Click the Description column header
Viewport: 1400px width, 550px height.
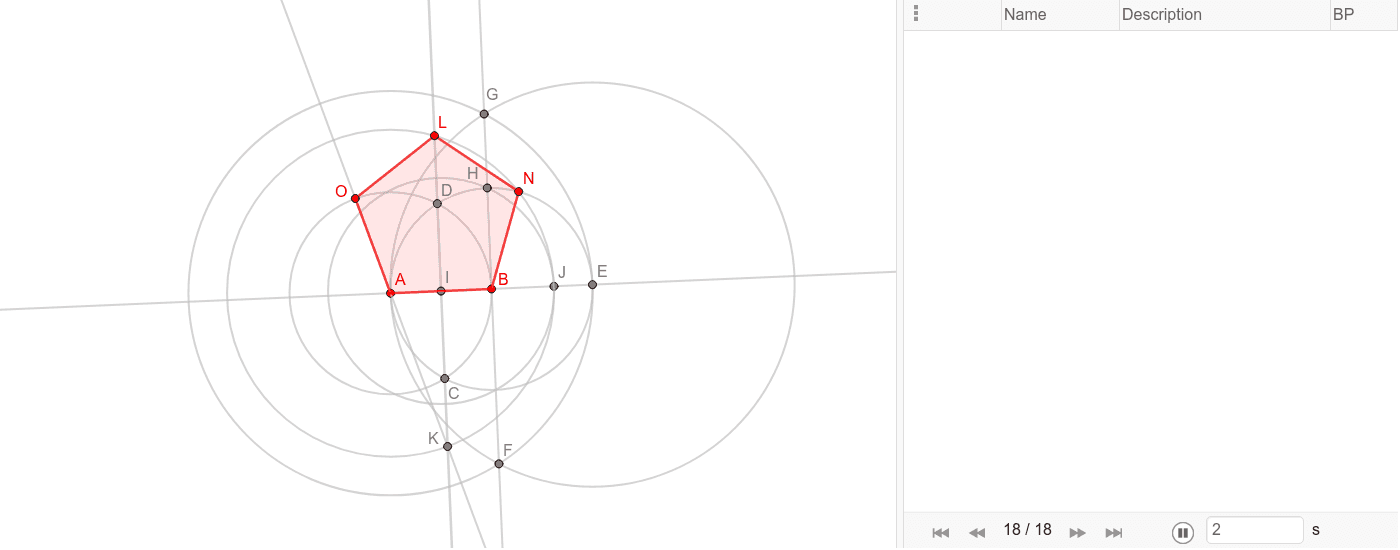tap(1222, 15)
